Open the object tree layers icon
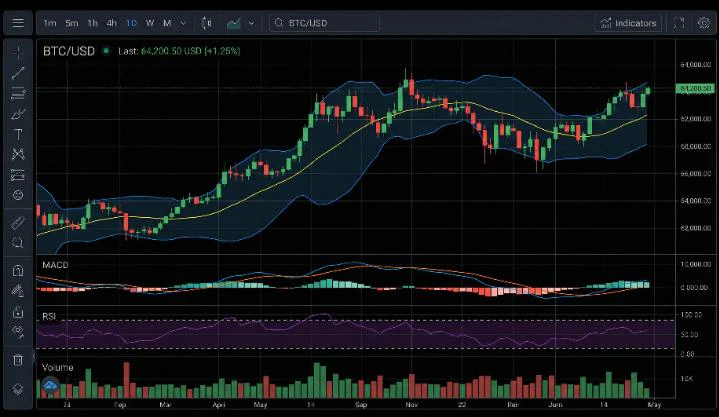This screenshot has height=417, width=719. [x=18, y=389]
